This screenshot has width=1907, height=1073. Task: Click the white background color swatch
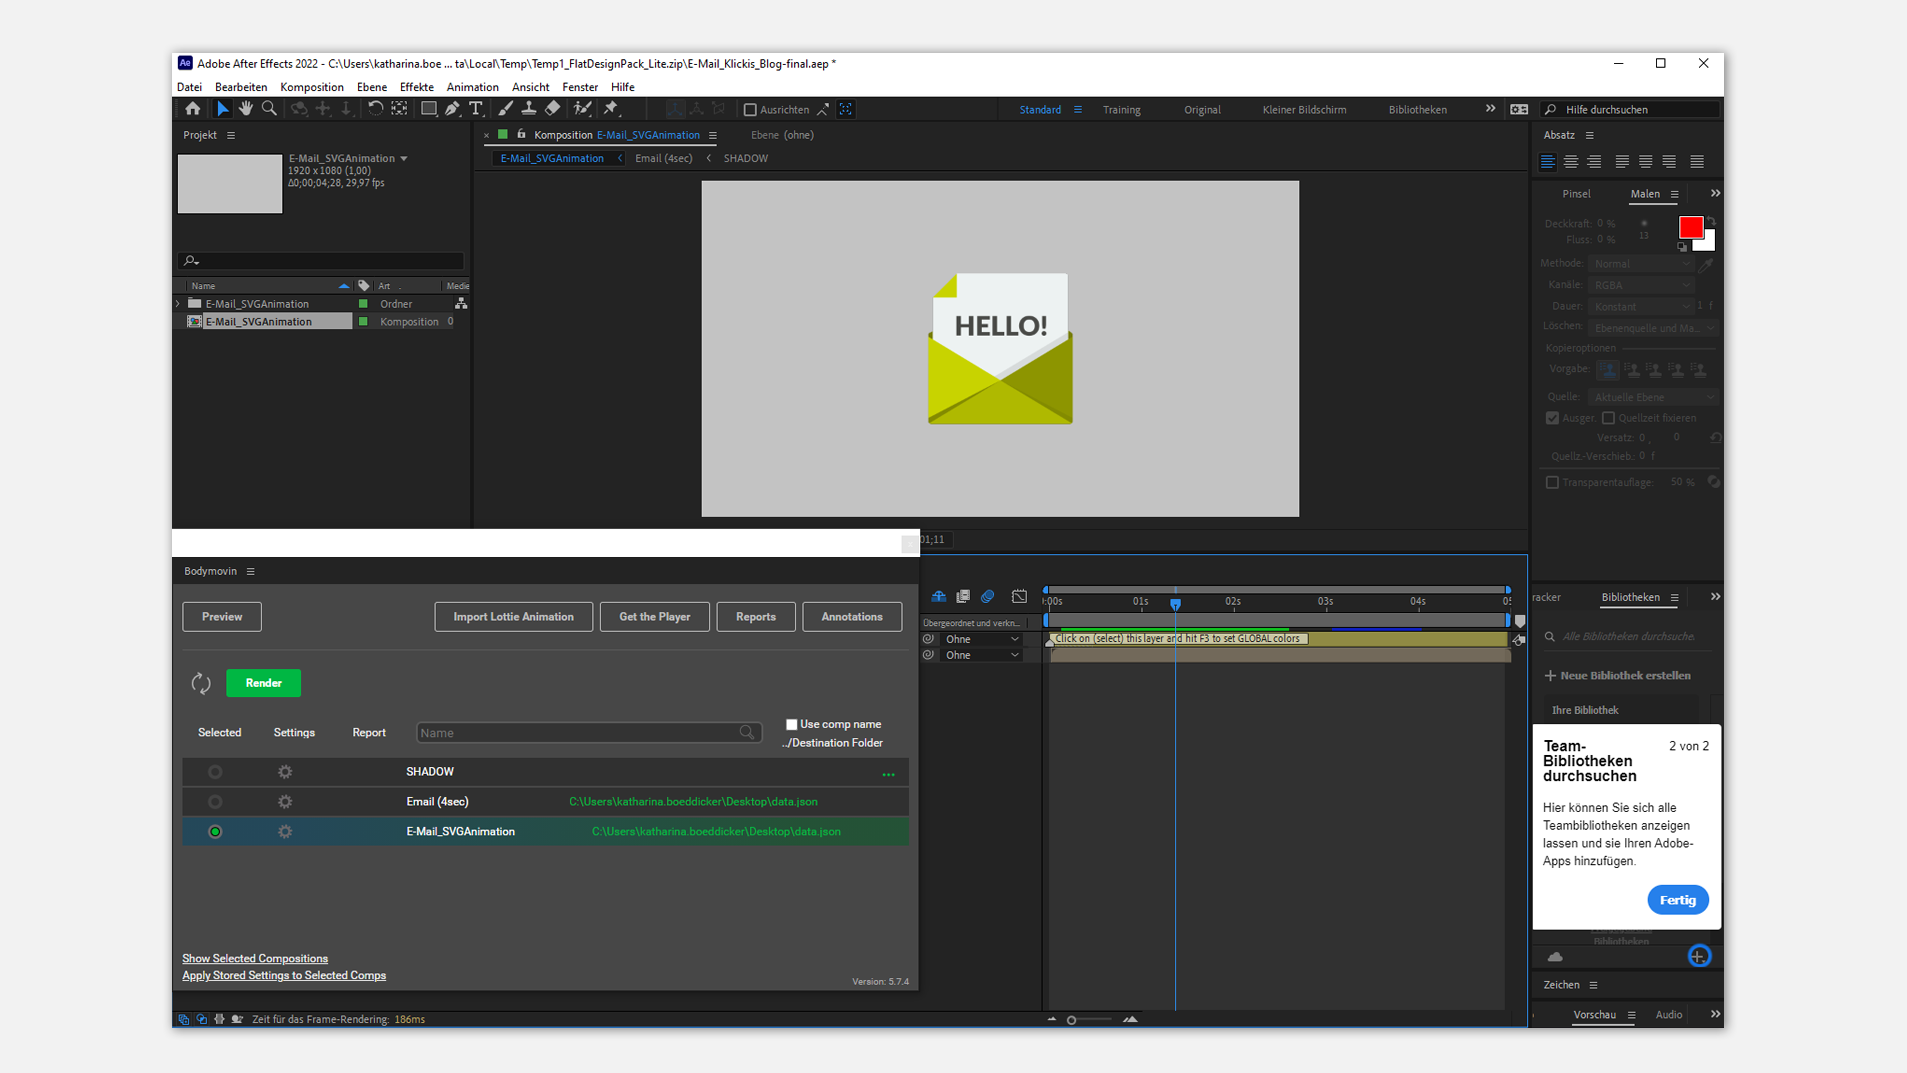click(1708, 242)
